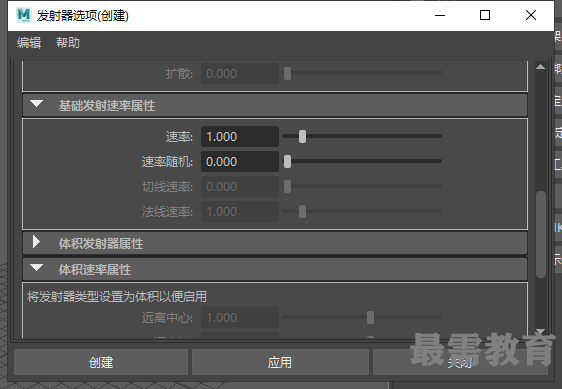562x389 pixels.
Task: Click the disabled 法线速率 value field
Action: pyautogui.click(x=240, y=212)
